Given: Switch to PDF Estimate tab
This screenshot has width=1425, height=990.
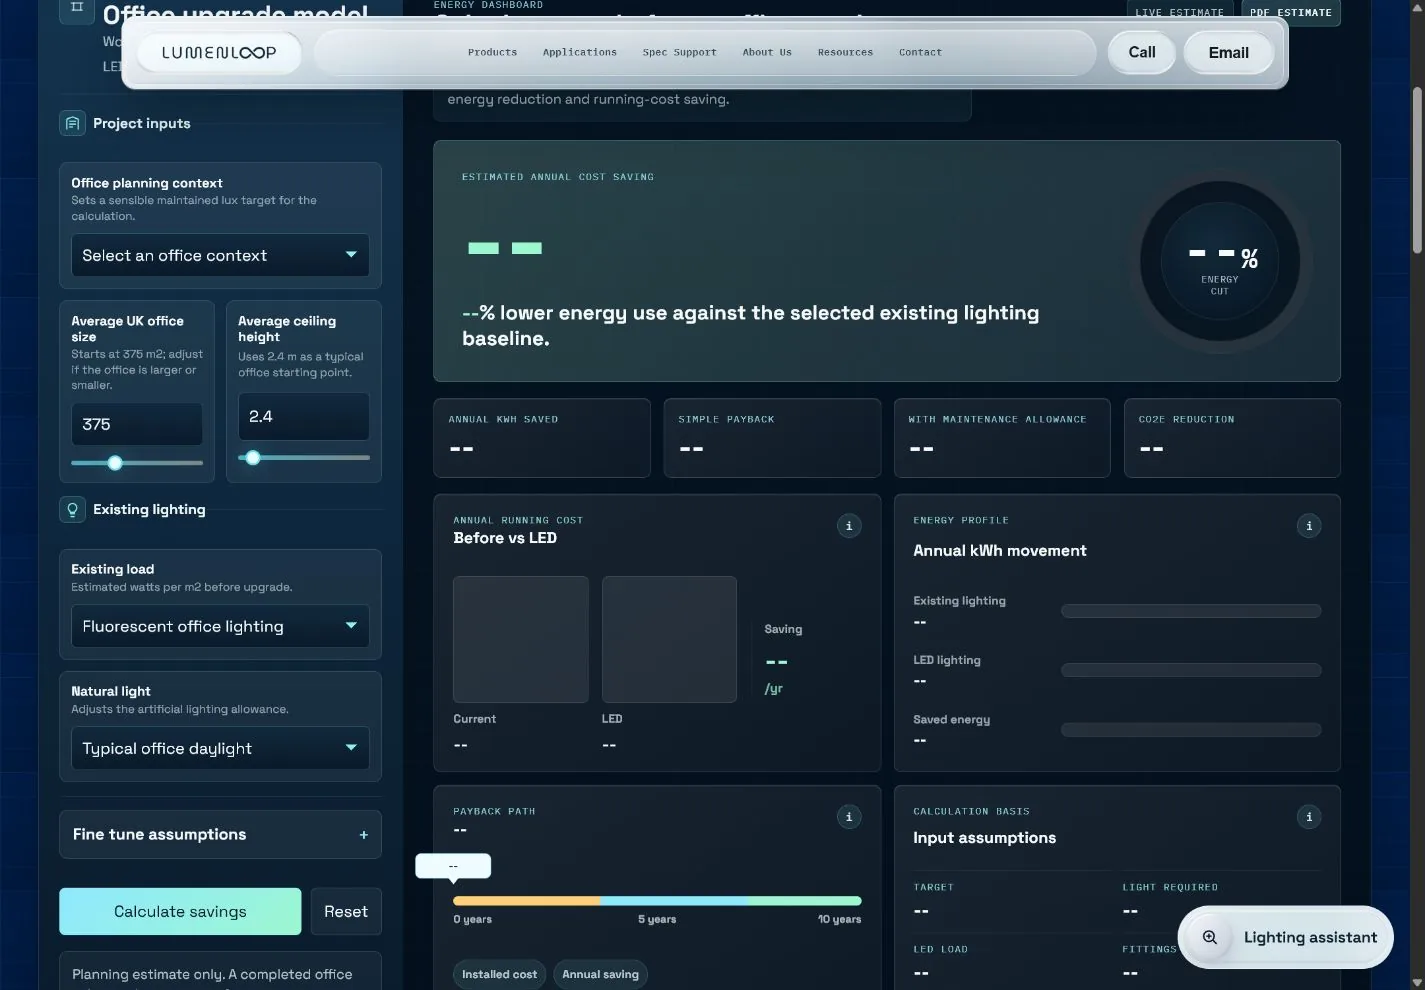Looking at the screenshot, I should [x=1291, y=12].
